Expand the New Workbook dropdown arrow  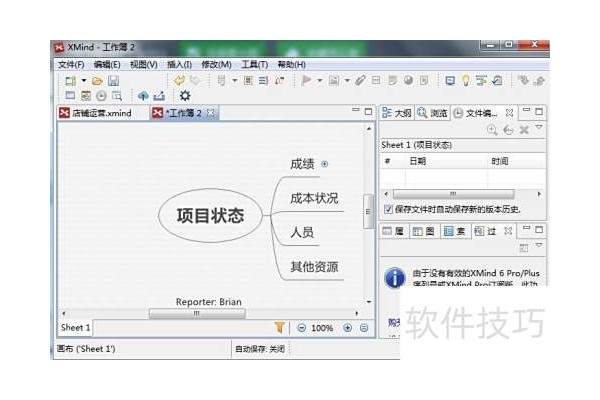pyautogui.click(x=84, y=81)
